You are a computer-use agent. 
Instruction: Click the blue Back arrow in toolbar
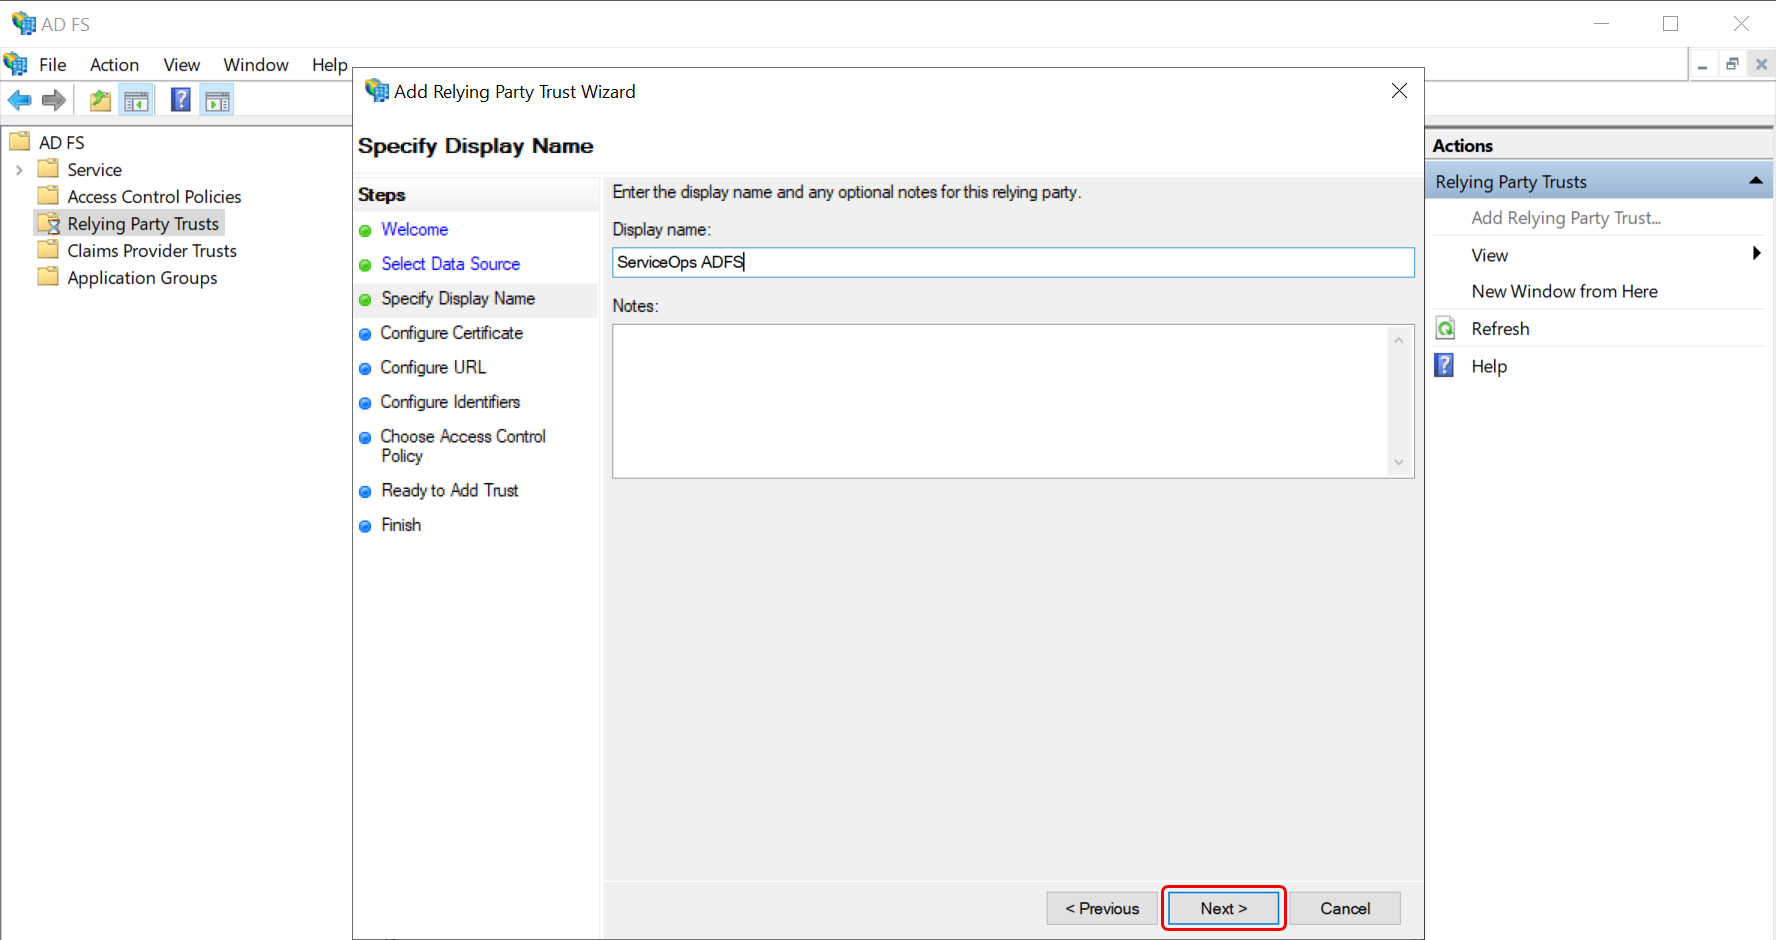click(x=19, y=100)
